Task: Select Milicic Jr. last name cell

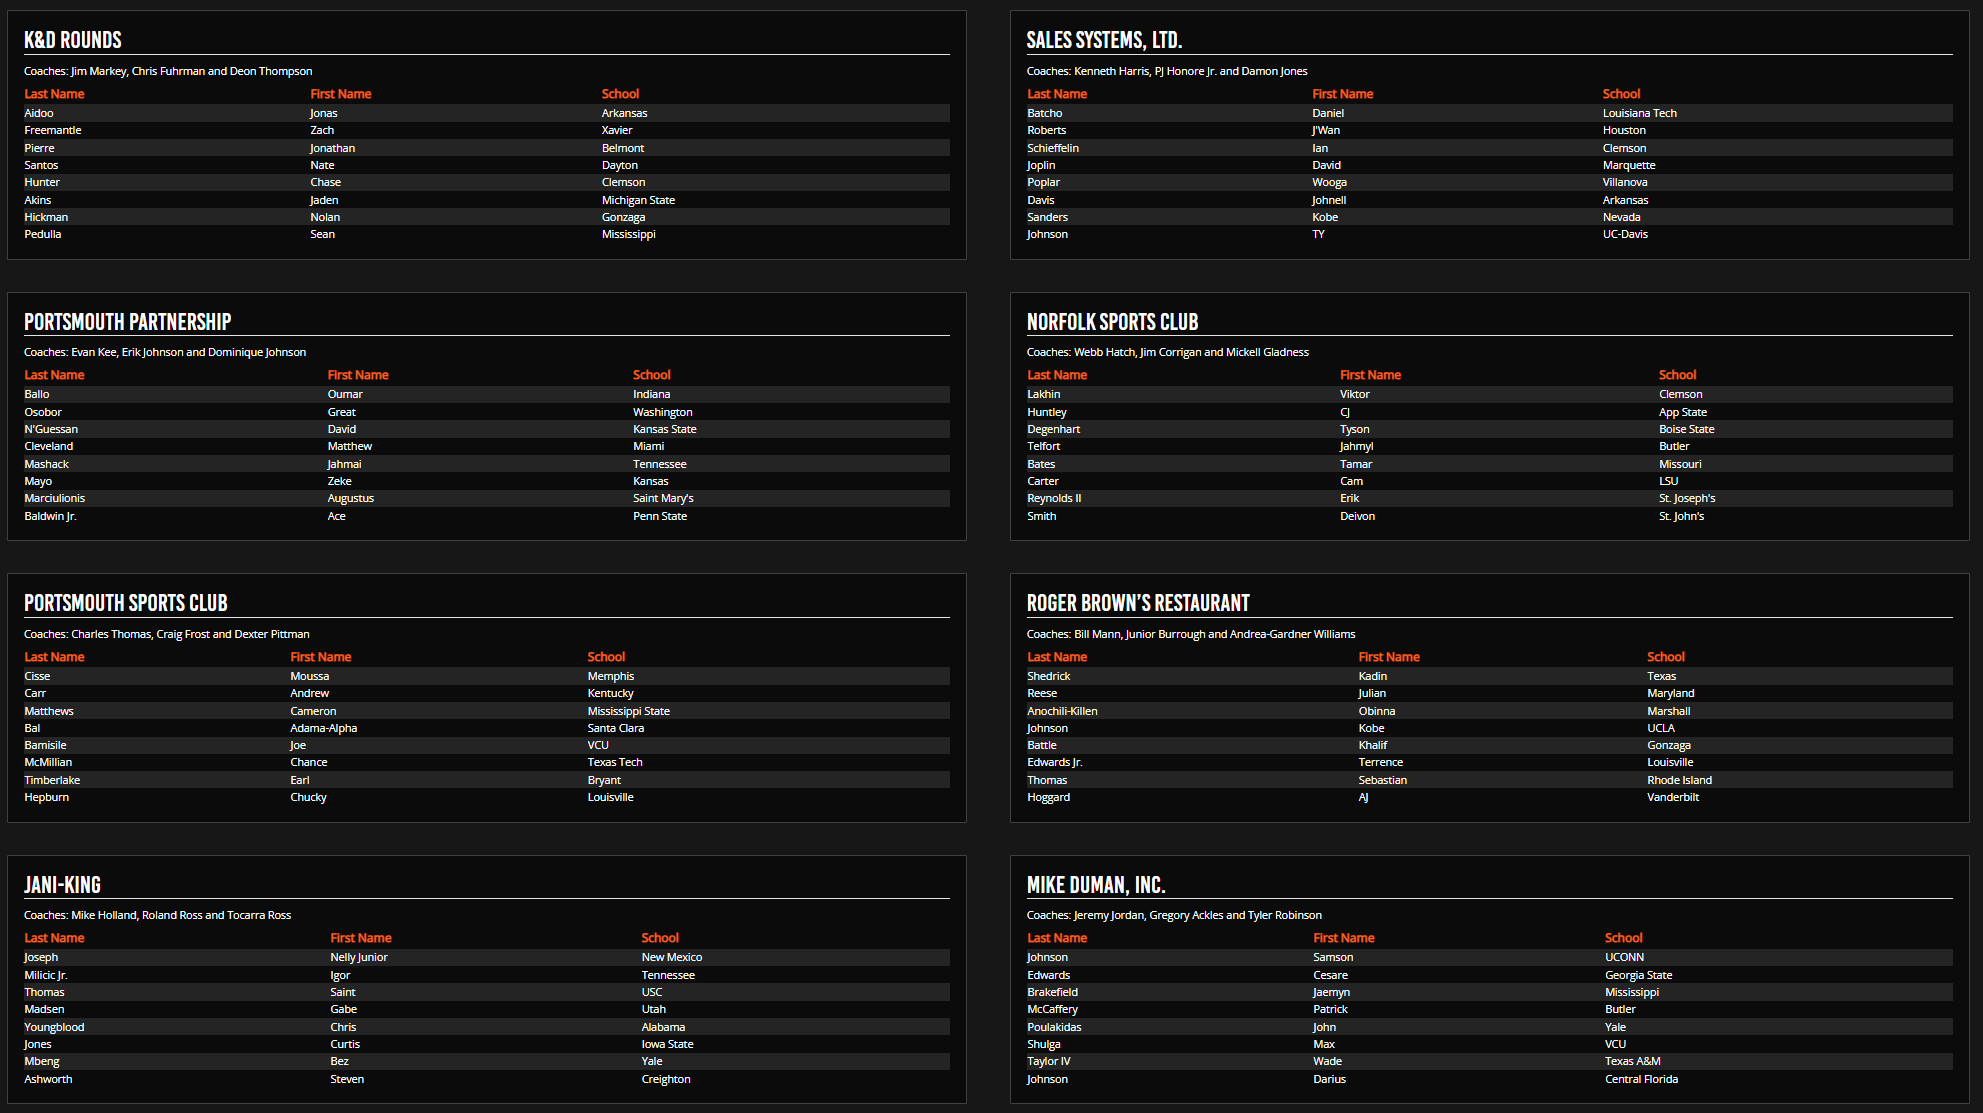Action: tap(46, 975)
